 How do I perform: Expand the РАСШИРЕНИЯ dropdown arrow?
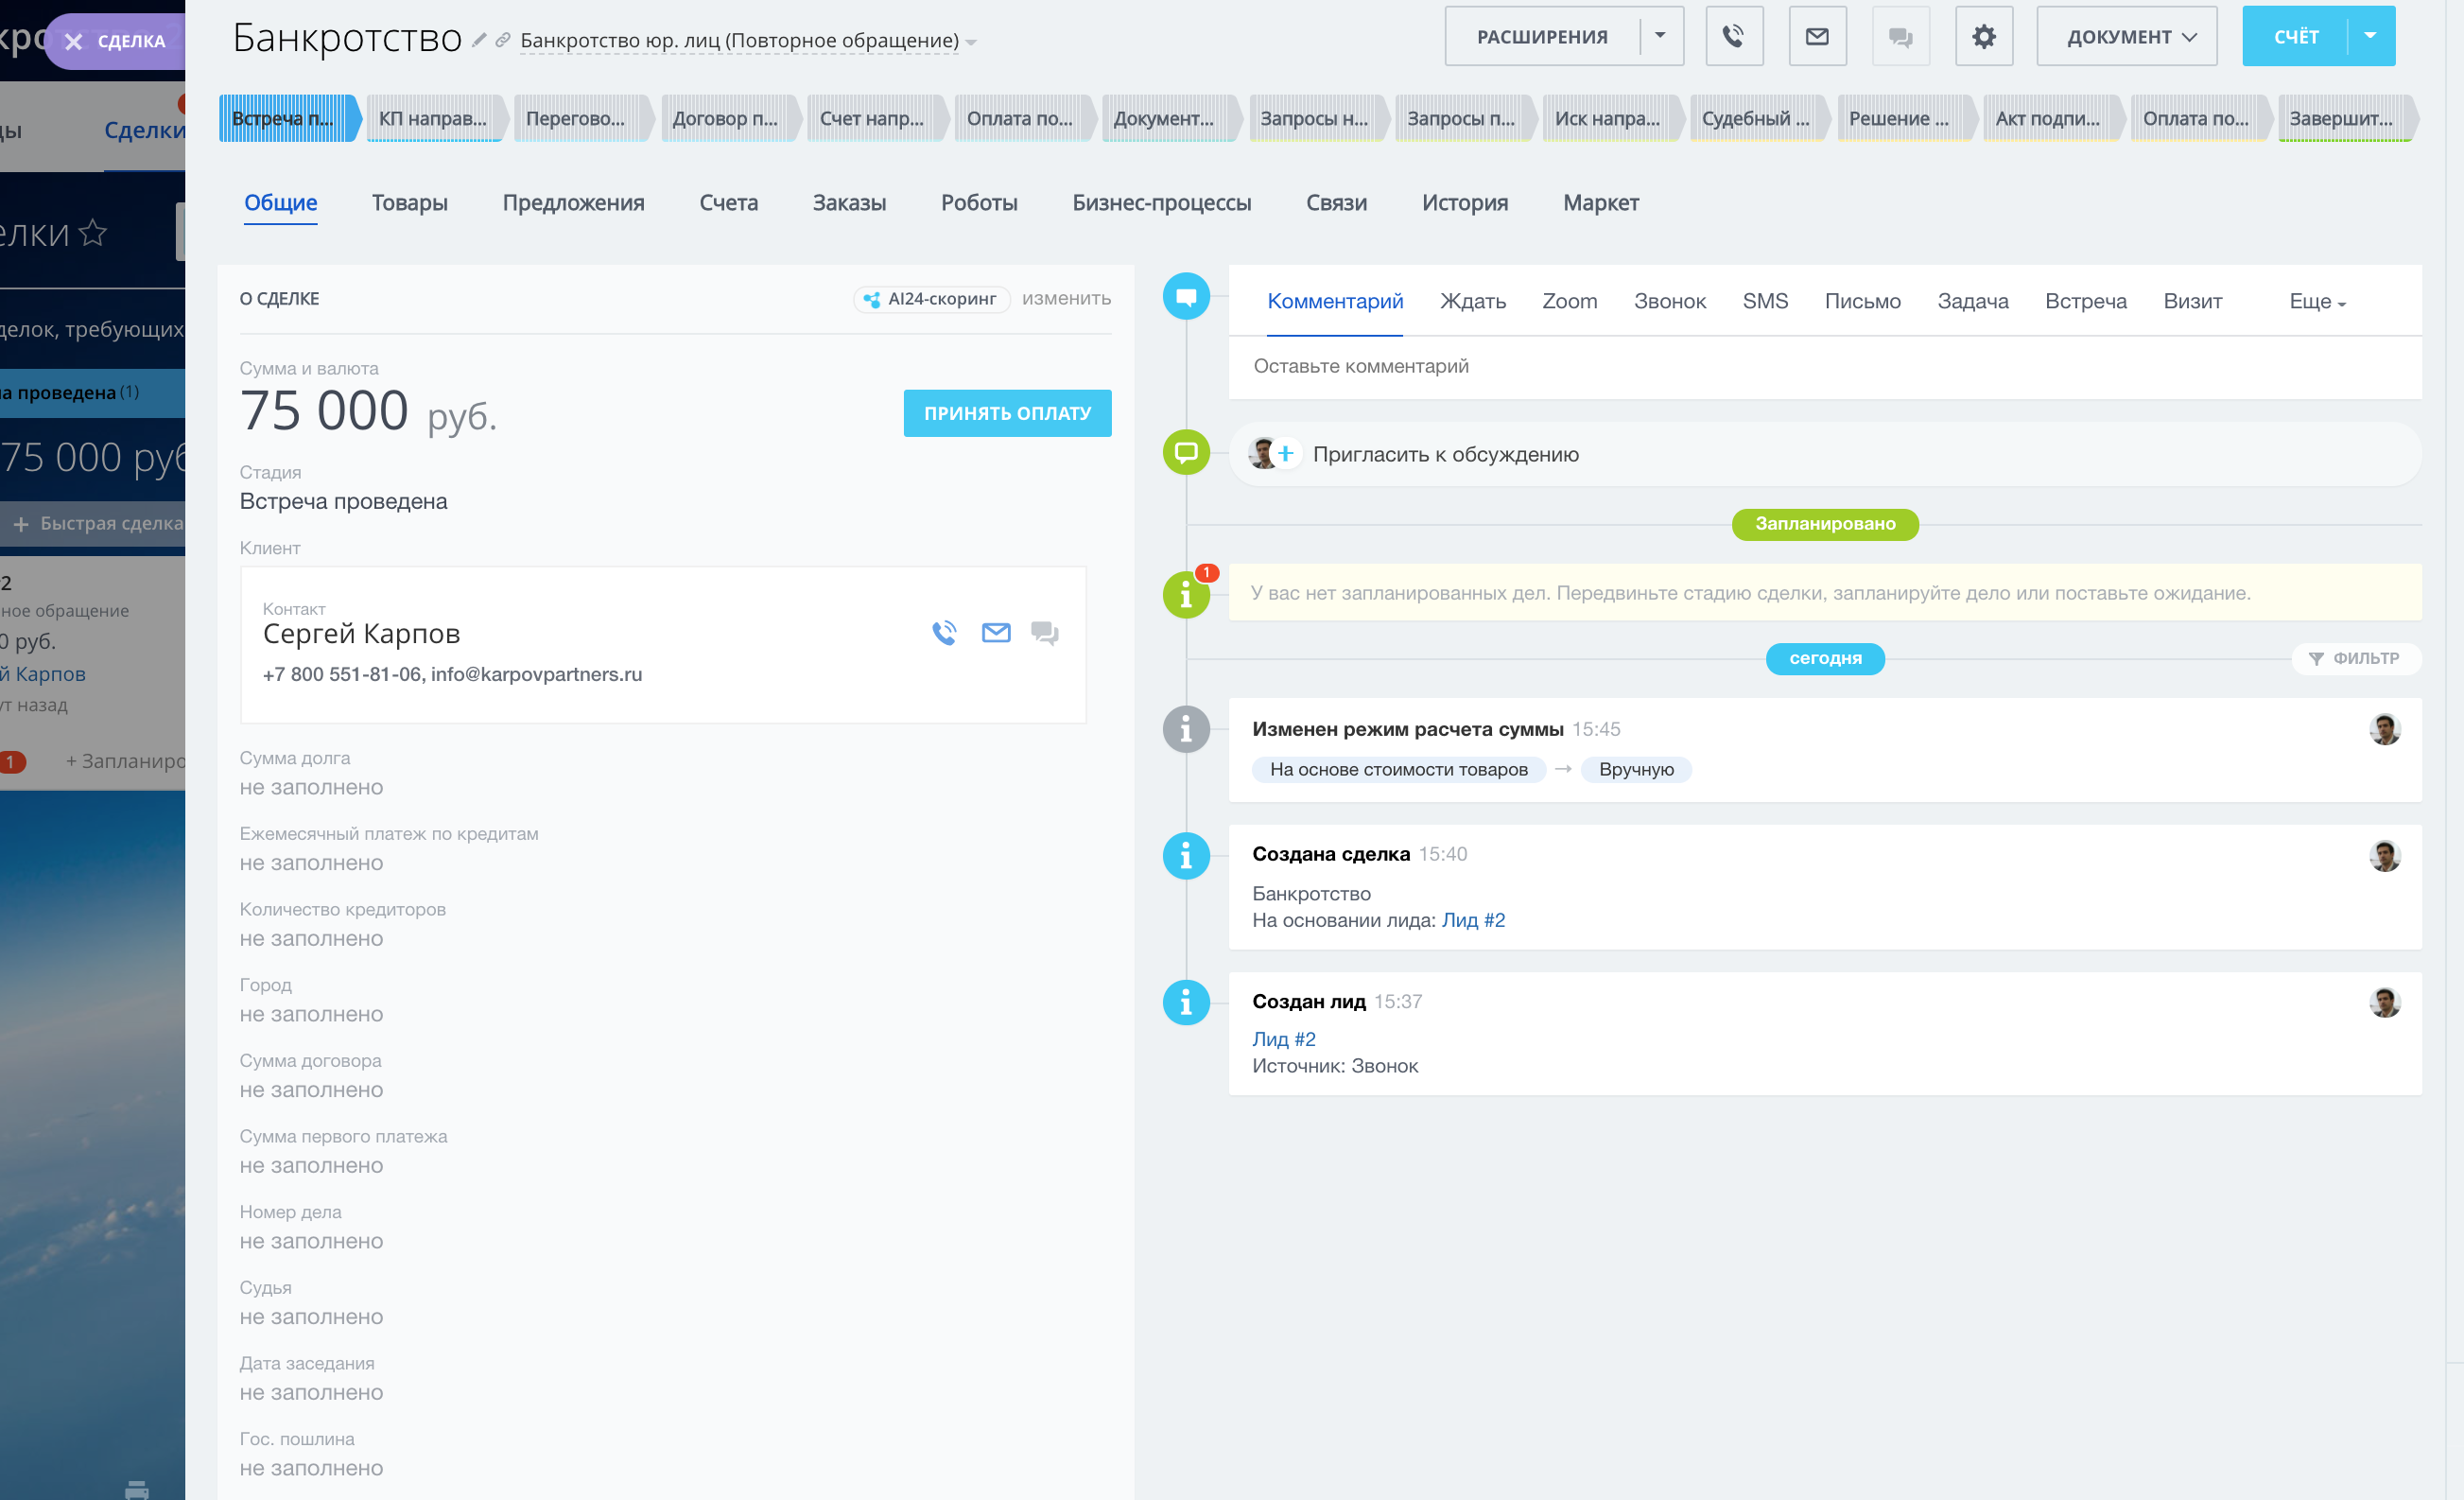coord(1660,36)
